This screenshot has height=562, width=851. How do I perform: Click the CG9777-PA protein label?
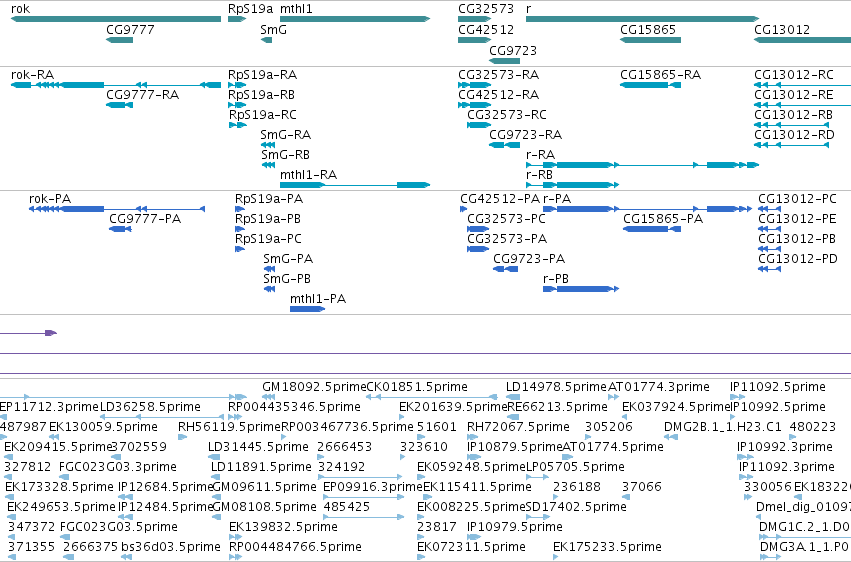tap(145, 219)
